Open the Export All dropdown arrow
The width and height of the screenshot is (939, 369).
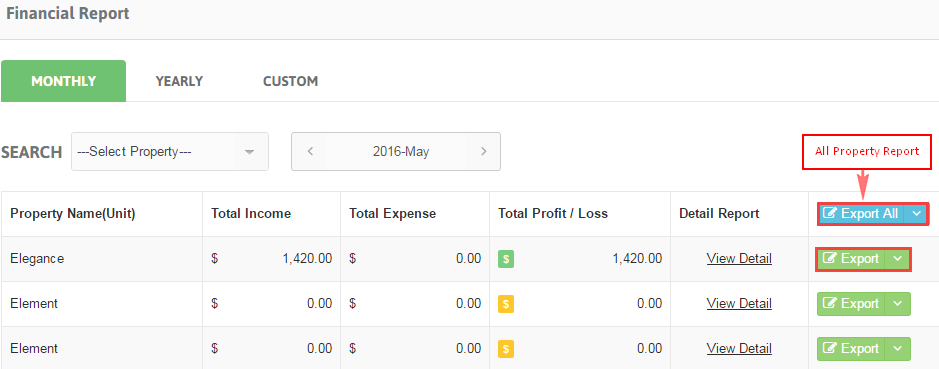point(916,213)
